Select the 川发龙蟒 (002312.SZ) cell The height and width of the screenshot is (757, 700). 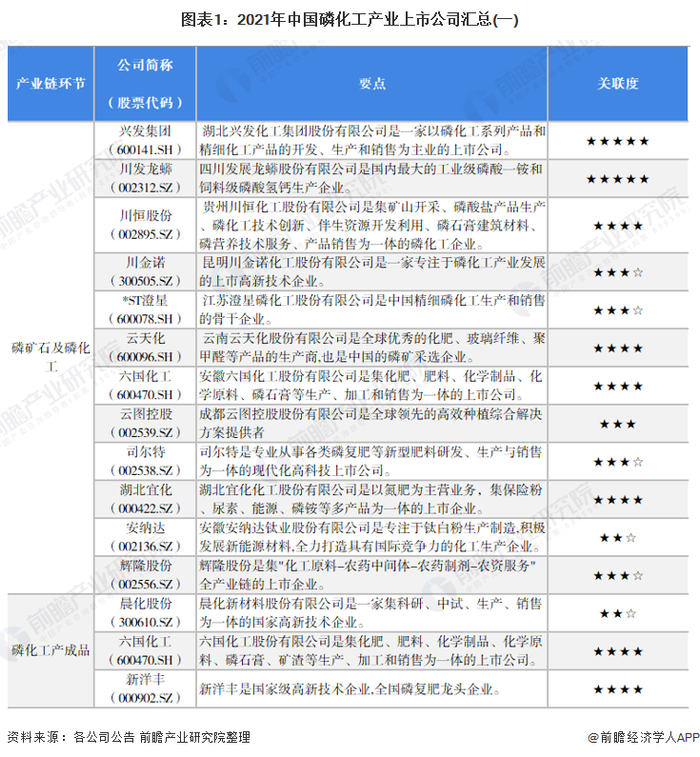(145, 178)
